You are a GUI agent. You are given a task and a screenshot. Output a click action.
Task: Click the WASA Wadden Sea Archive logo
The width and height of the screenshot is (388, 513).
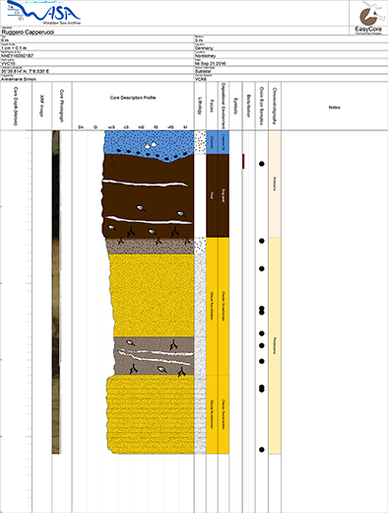point(44,13)
